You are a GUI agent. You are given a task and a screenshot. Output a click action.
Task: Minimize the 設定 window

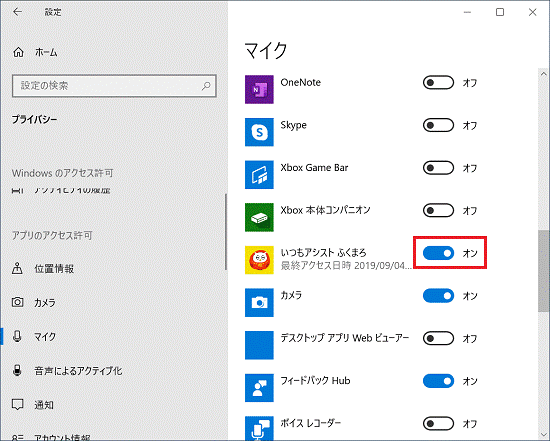point(467,12)
